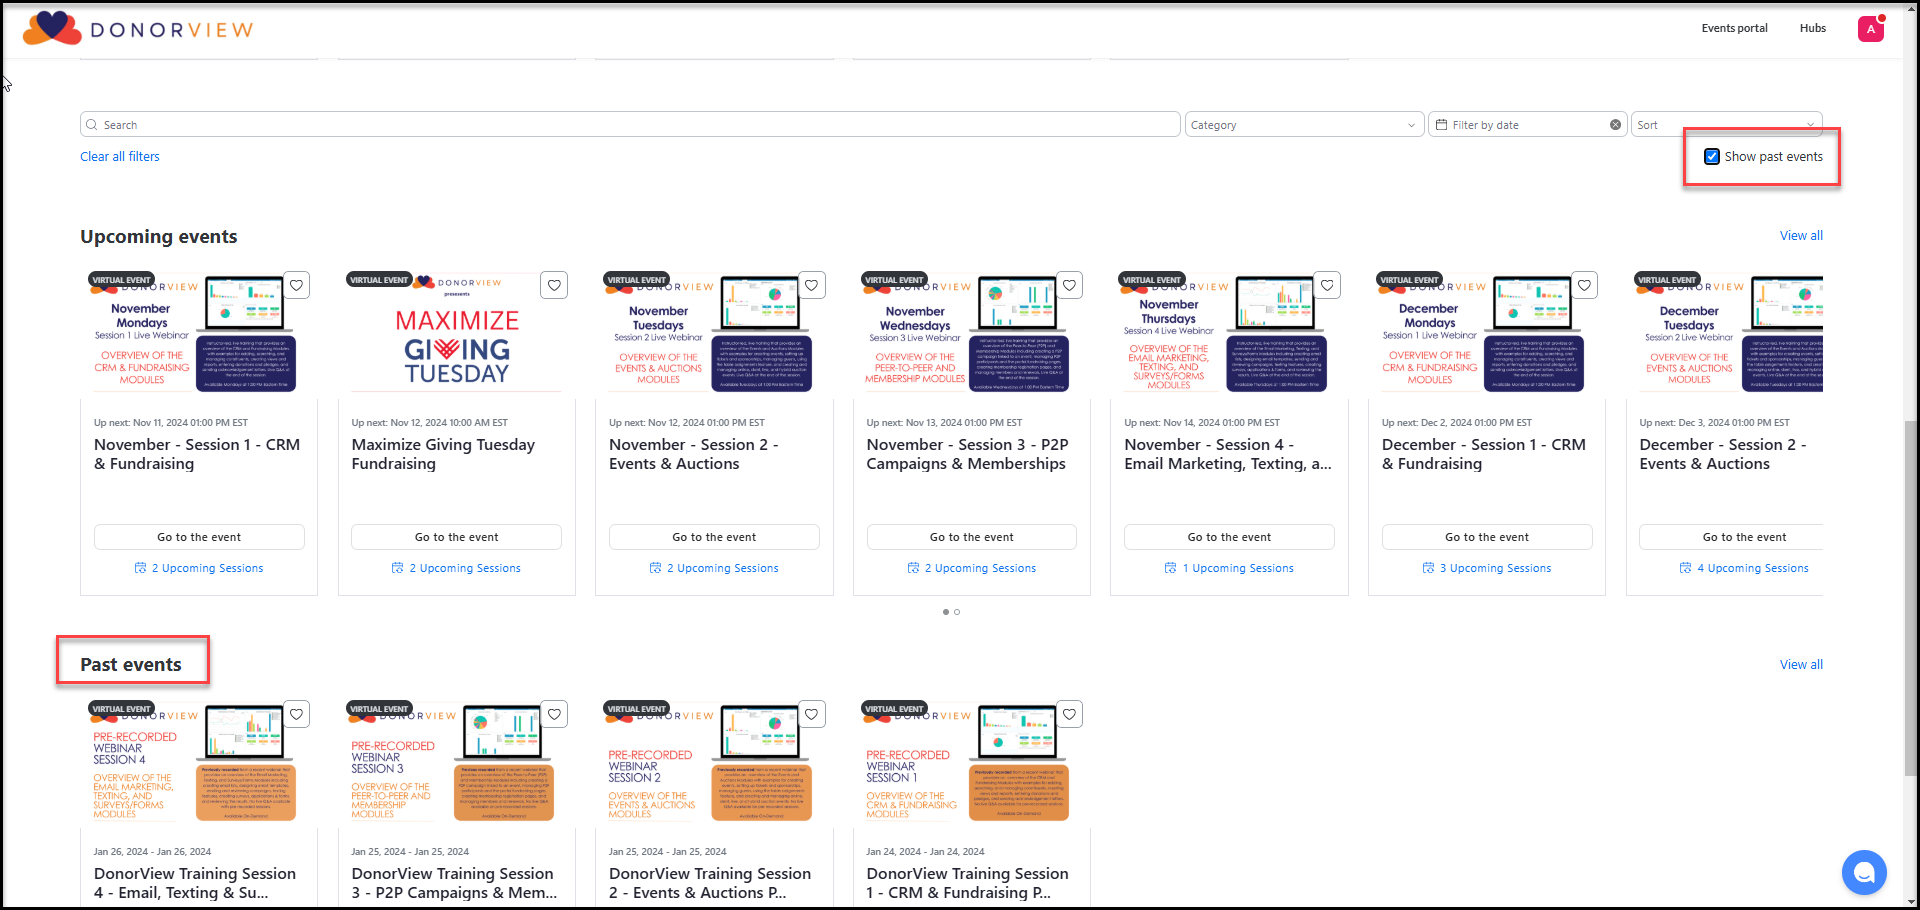Favorite November Session 4 Email Marketing

click(x=1327, y=286)
